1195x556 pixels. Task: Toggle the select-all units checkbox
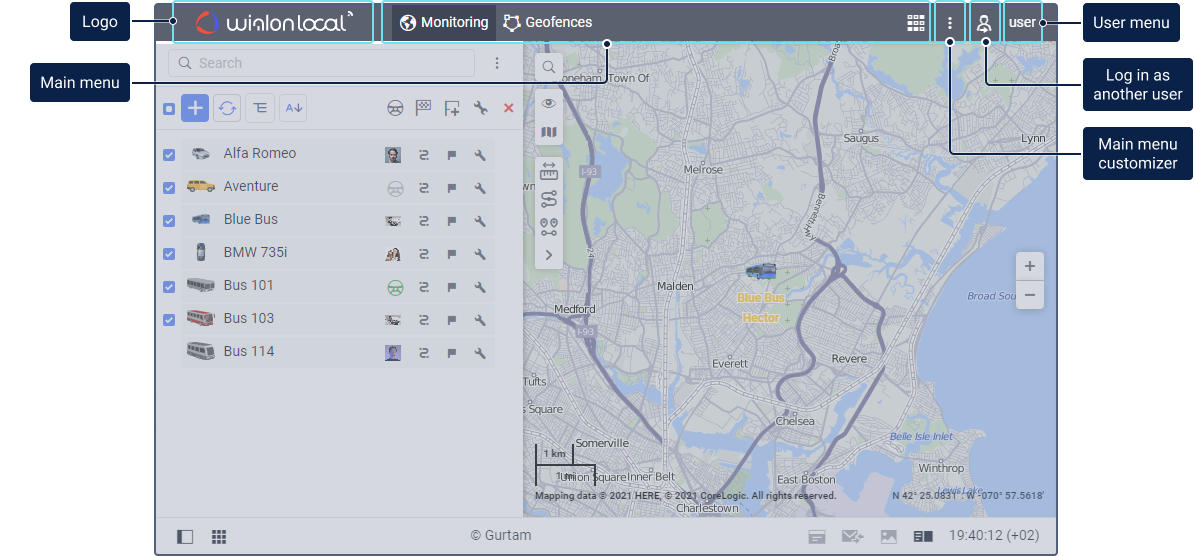169,109
